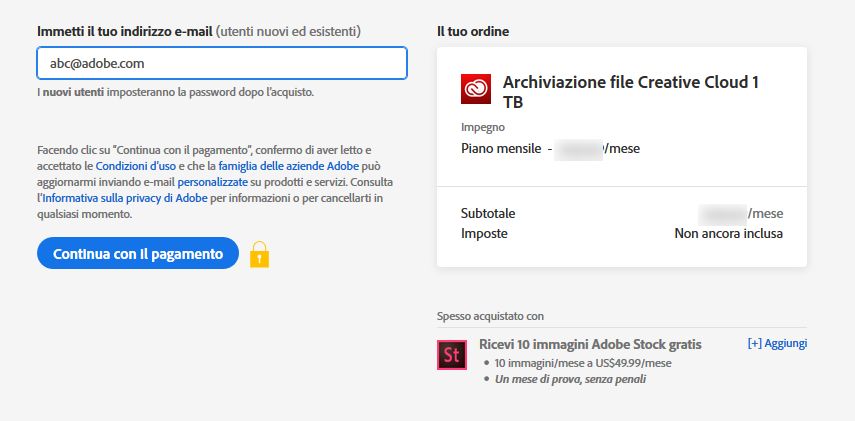Image resolution: width=855 pixels, height=421 pixels.
Task: Open famiglia delle aziende Adobe link
Action: (x=288, y=165)
